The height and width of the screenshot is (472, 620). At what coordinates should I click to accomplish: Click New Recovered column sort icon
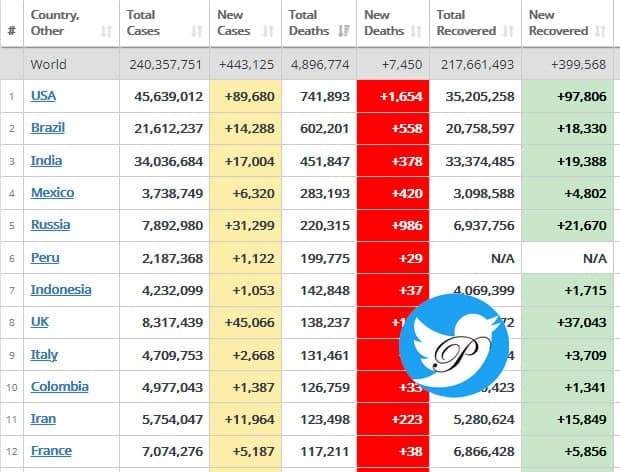click(599, 32)
